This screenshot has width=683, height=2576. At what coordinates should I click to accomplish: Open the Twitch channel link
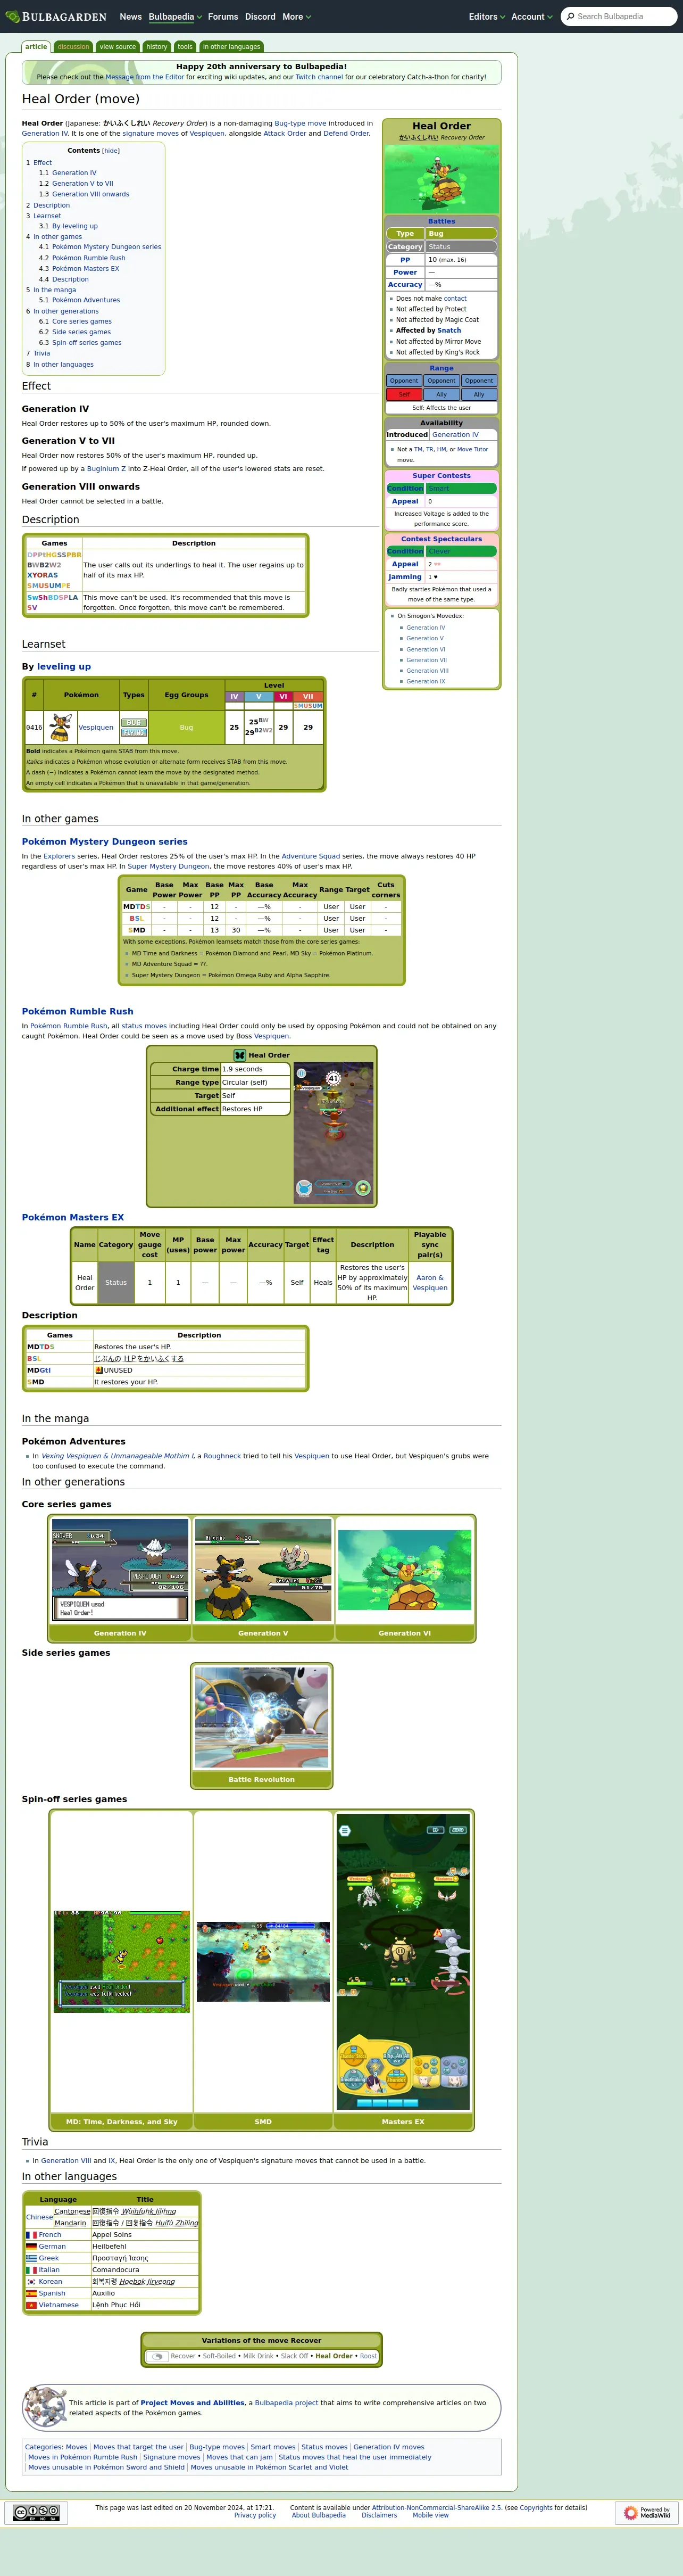[x=319, y=77]
